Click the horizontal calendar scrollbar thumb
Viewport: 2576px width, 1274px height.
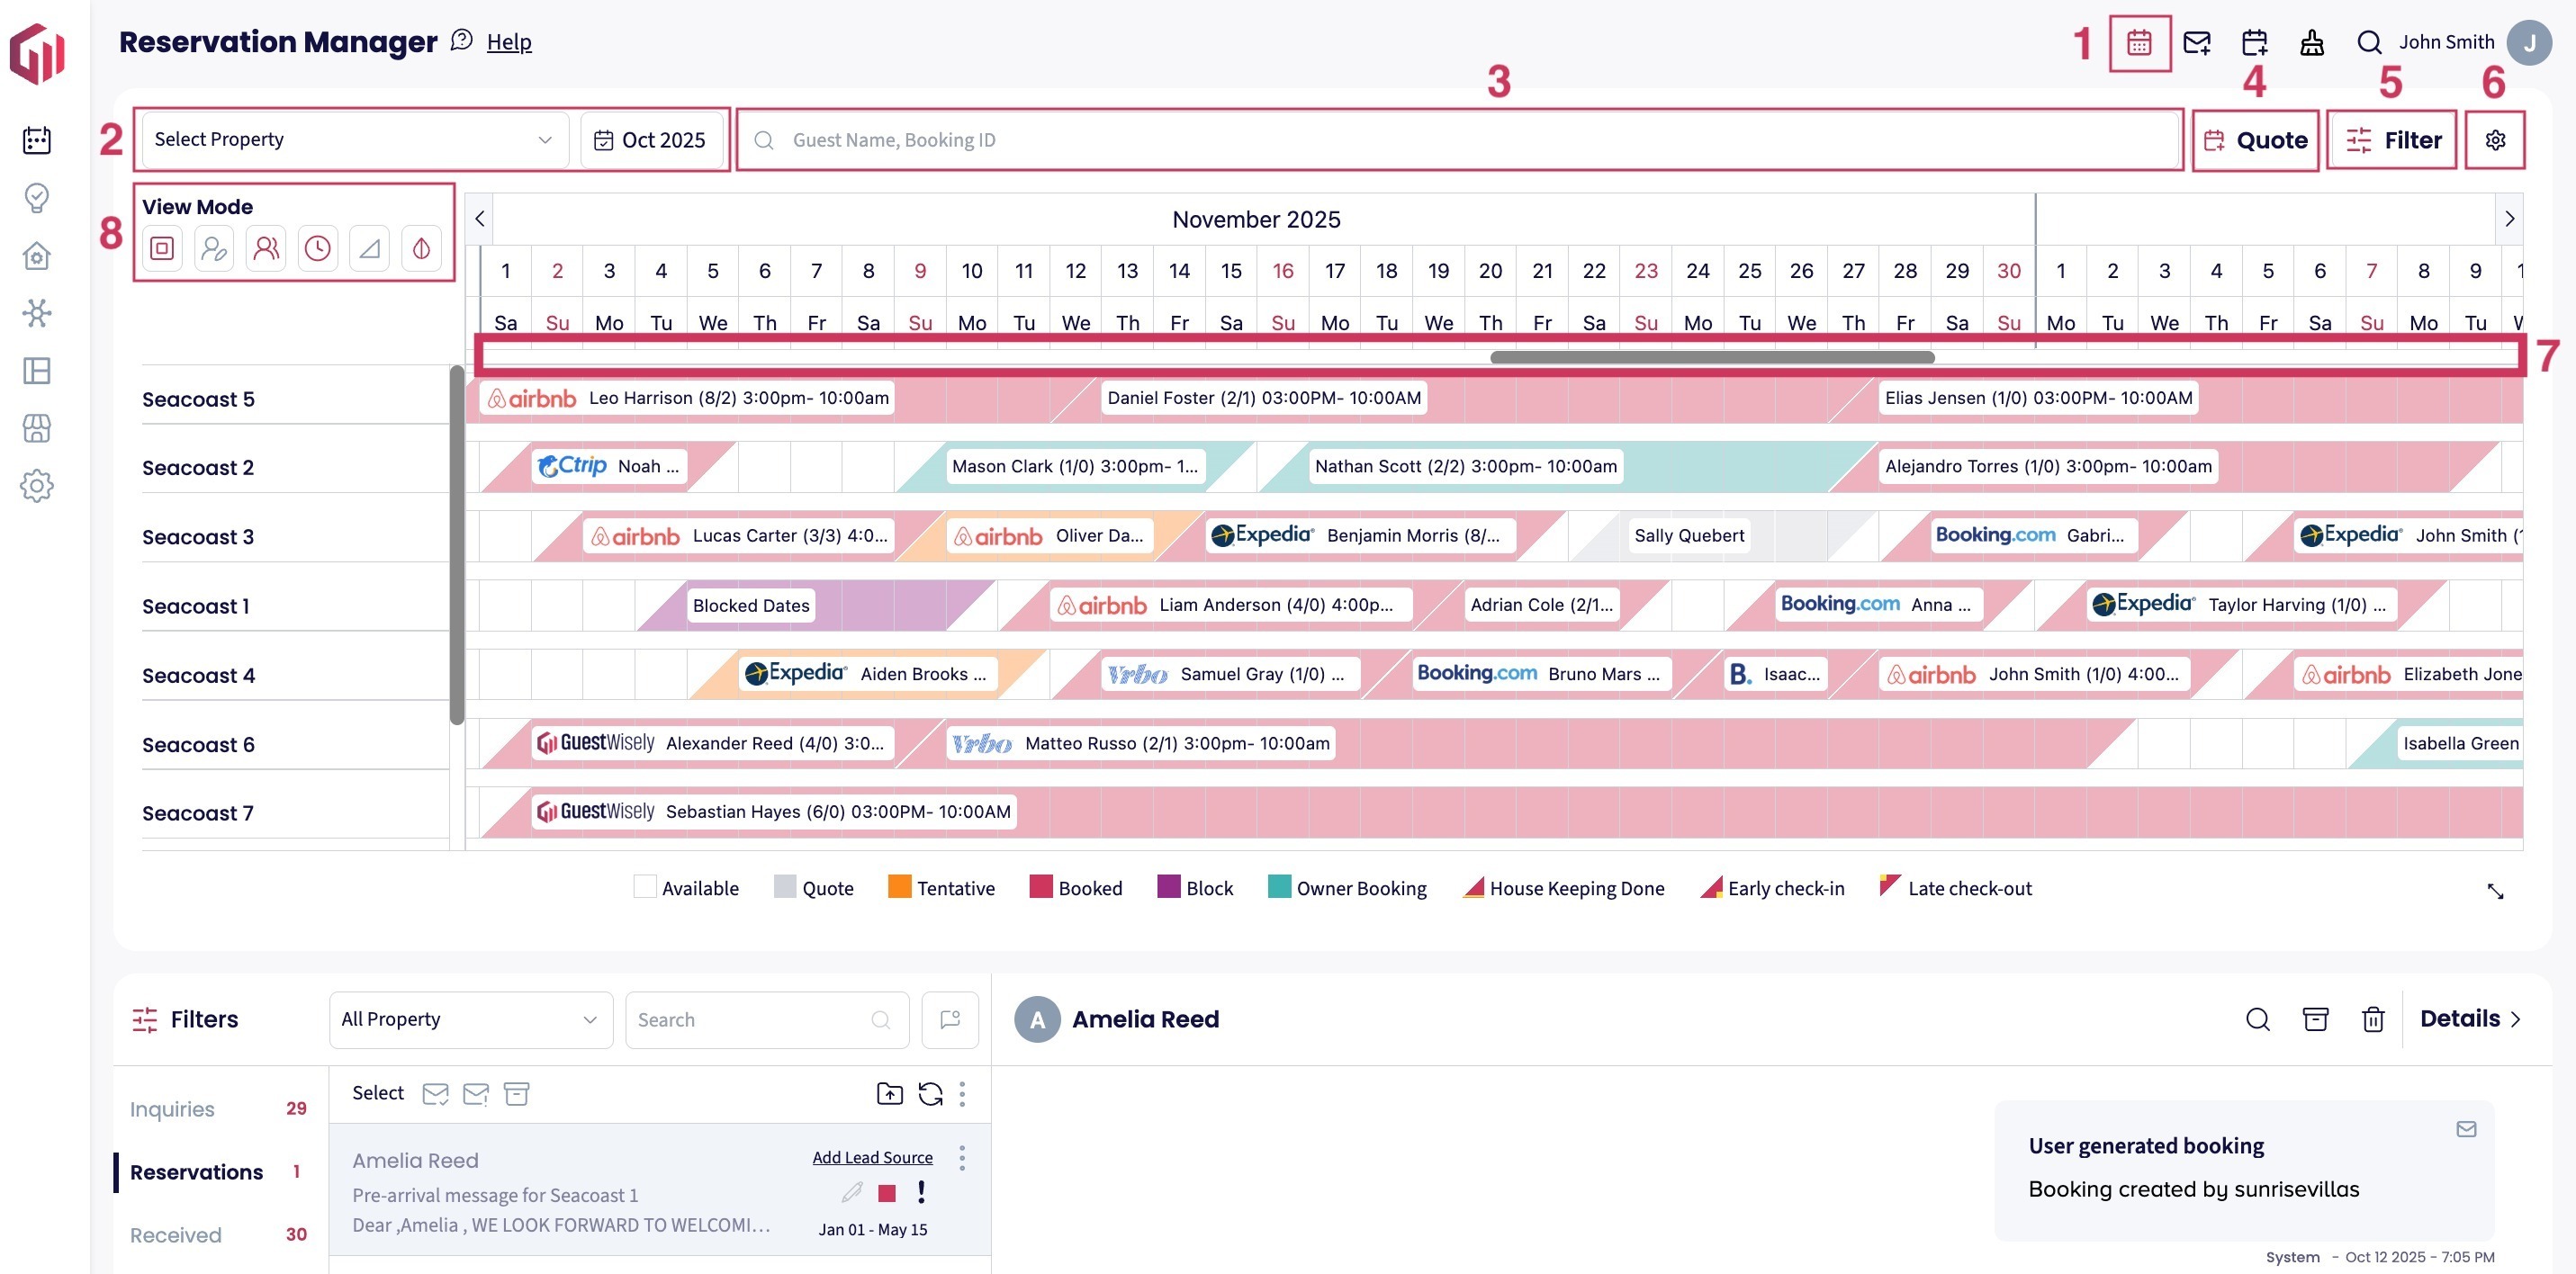click(1711, 357)
